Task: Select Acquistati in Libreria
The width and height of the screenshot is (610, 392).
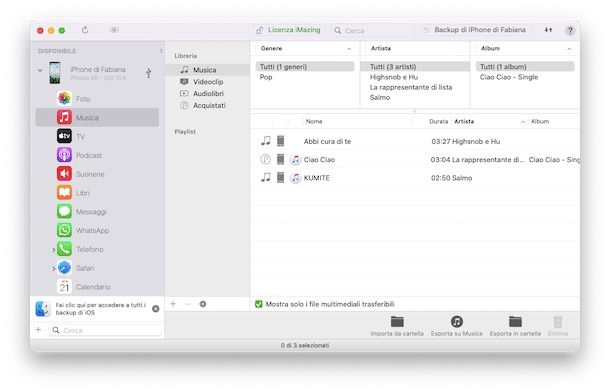Action: pyautogui.click(x=207, y=105)
